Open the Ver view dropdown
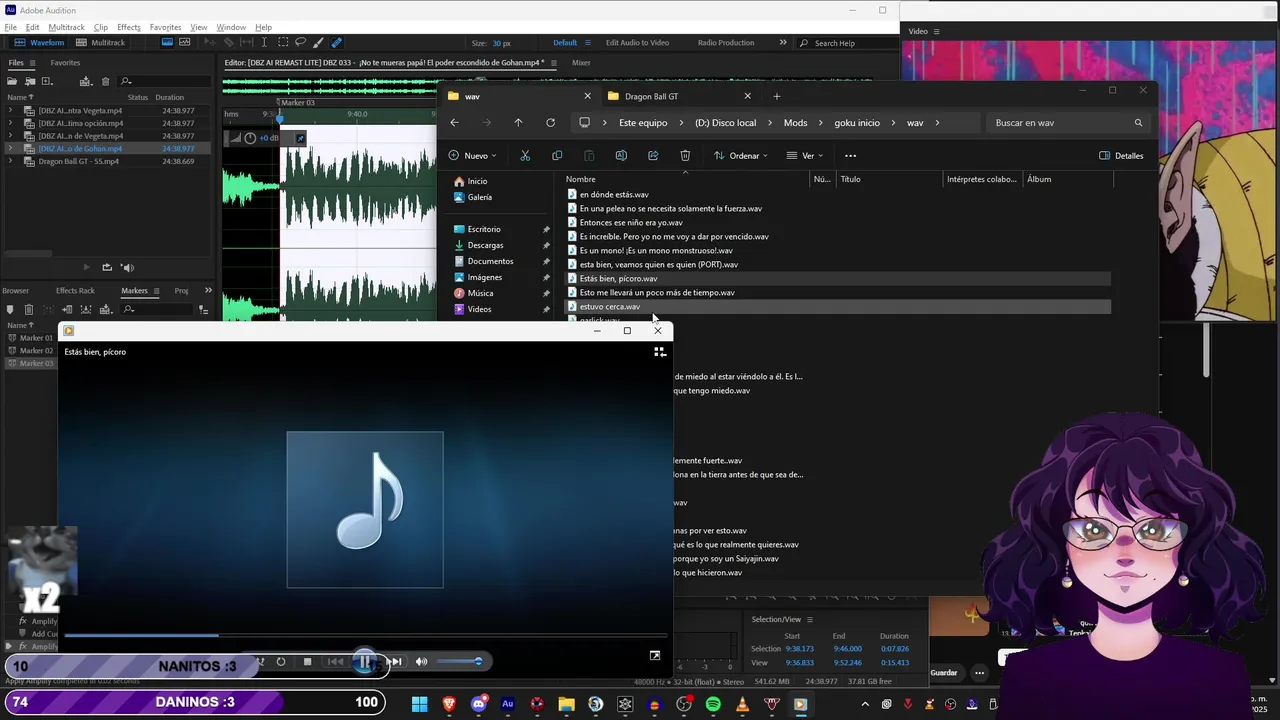1280x720 pixels. [805, 156]
